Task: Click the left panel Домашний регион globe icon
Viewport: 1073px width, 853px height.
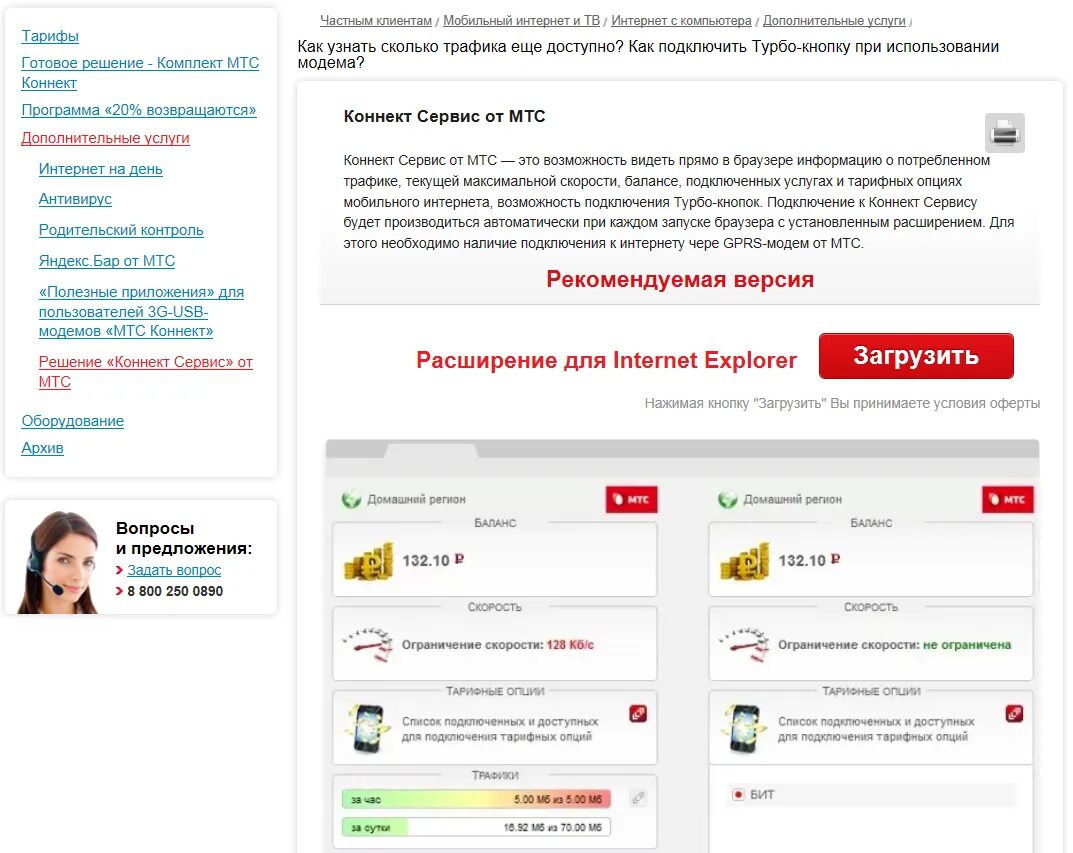Action: tap(352, 499)
